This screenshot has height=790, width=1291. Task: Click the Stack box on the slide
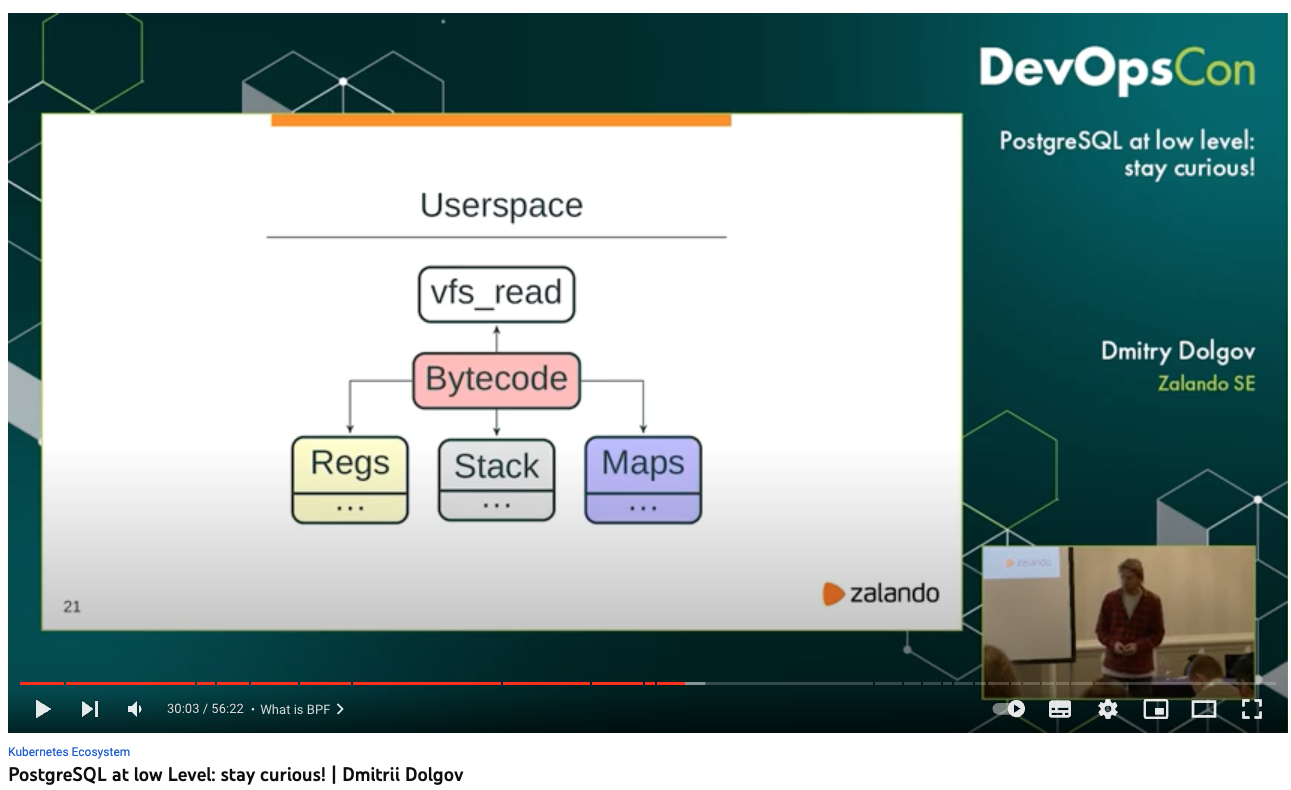(496, 480)
